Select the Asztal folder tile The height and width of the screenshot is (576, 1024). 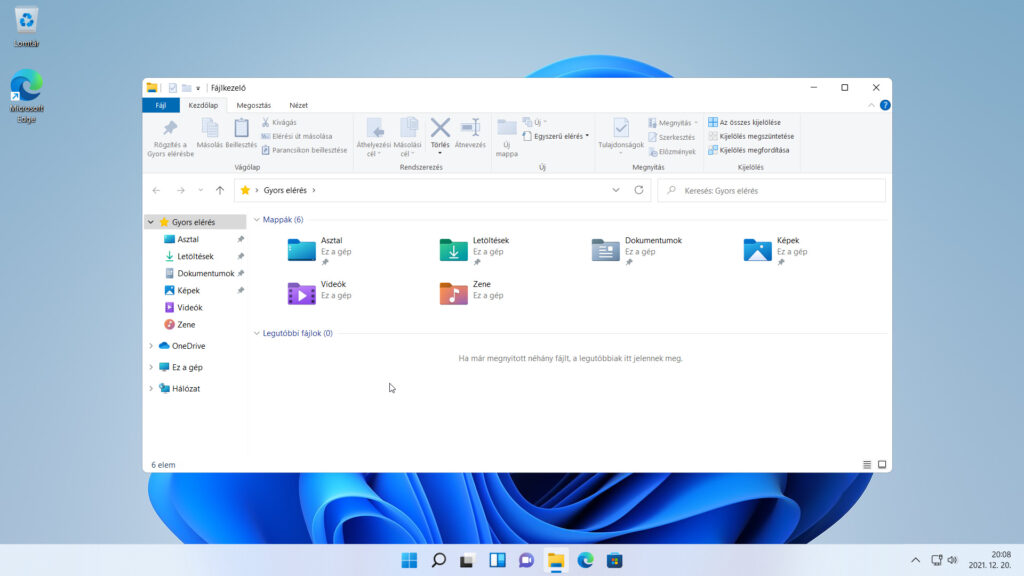click(x=320, y=250)
